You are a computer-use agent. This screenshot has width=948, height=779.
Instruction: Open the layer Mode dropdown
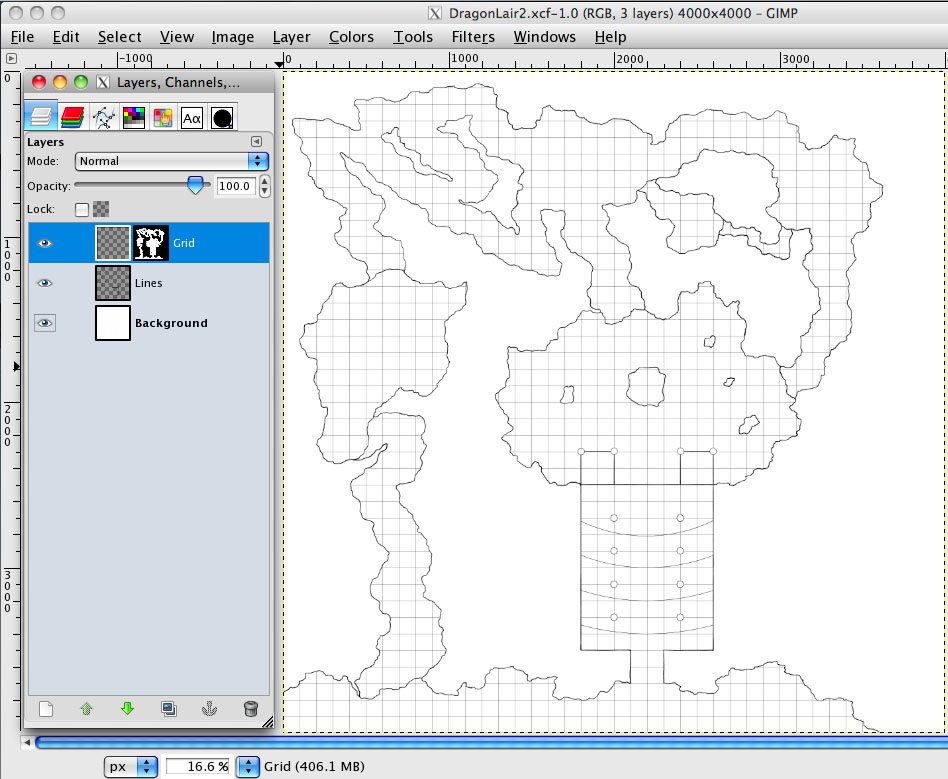[172, 161]
